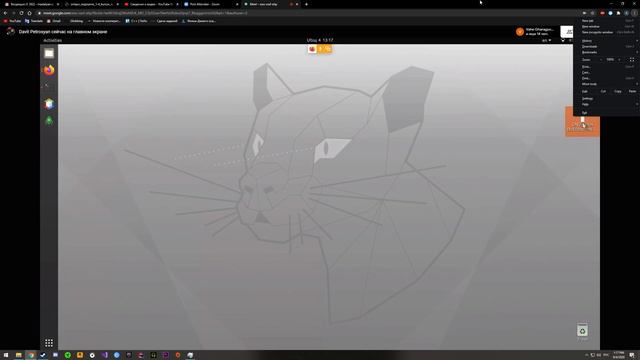640x360 pixels.
Task: Choose Exit in Chrome menu
Action: point(607,113)
